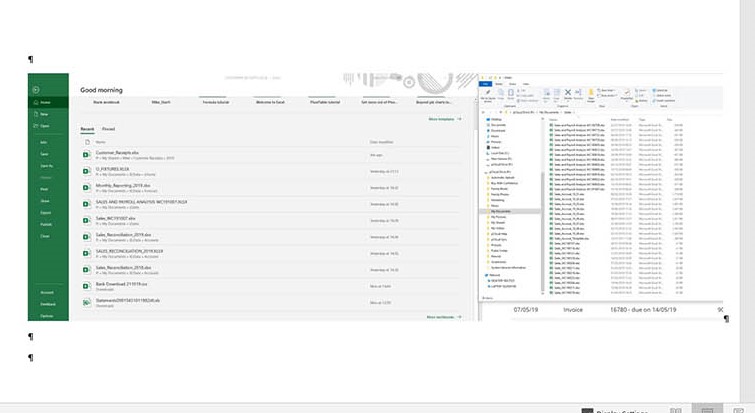Select Videos in Explorer navigation pane
Viewport: 755px width, 413px height.
click(x=494, y=147)
